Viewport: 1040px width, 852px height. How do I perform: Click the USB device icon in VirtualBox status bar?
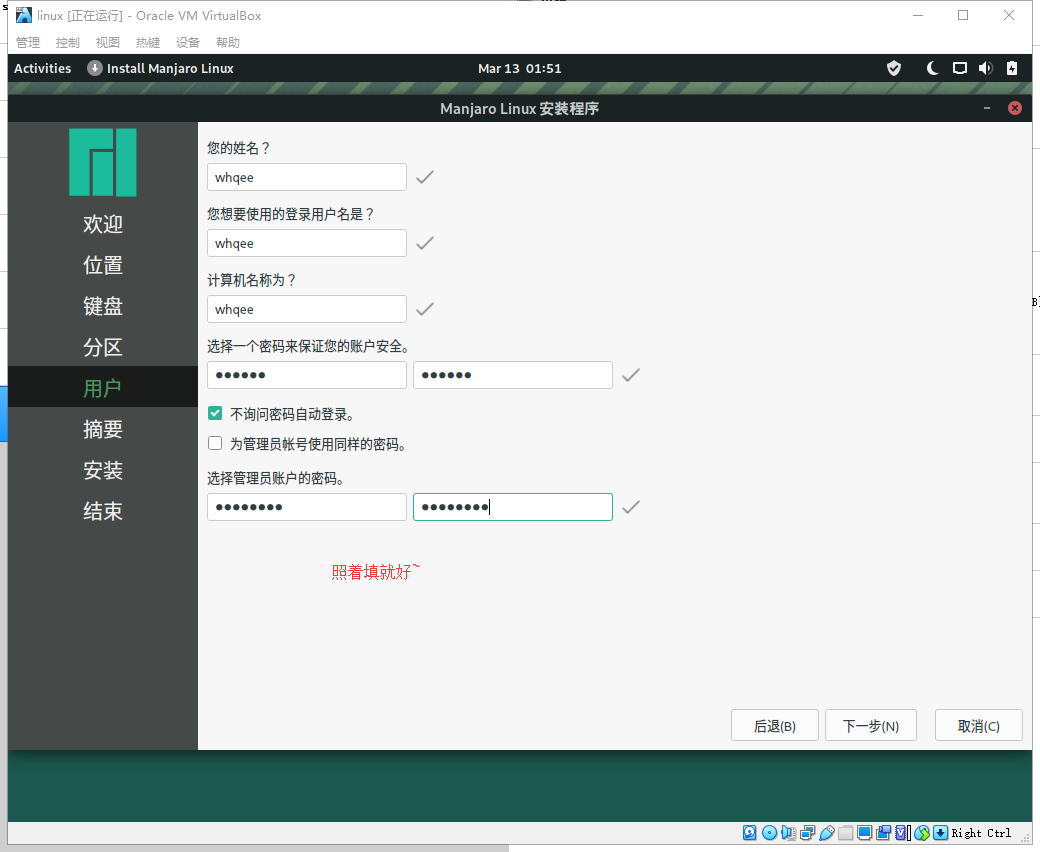click(x=827, y=833)
